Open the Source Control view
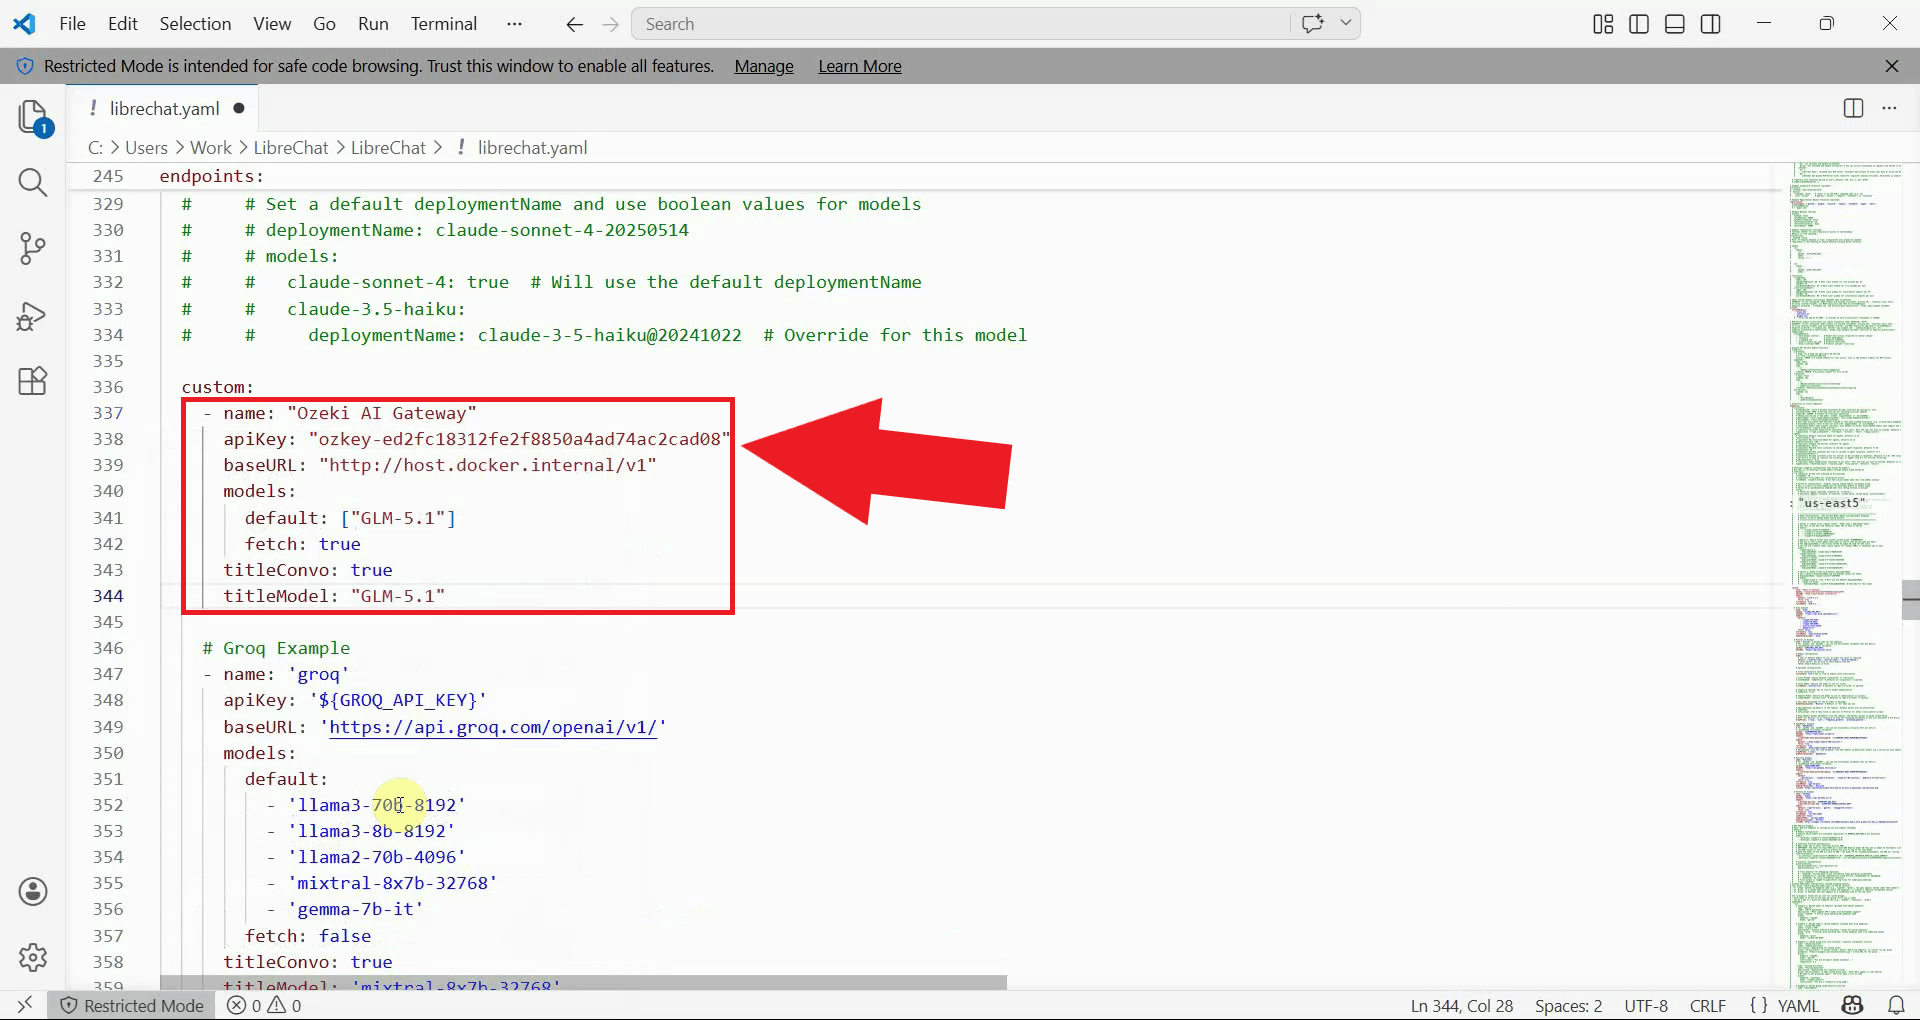Image resolution: width=1920 pixels, height=1020 pixels. [33, 249]
